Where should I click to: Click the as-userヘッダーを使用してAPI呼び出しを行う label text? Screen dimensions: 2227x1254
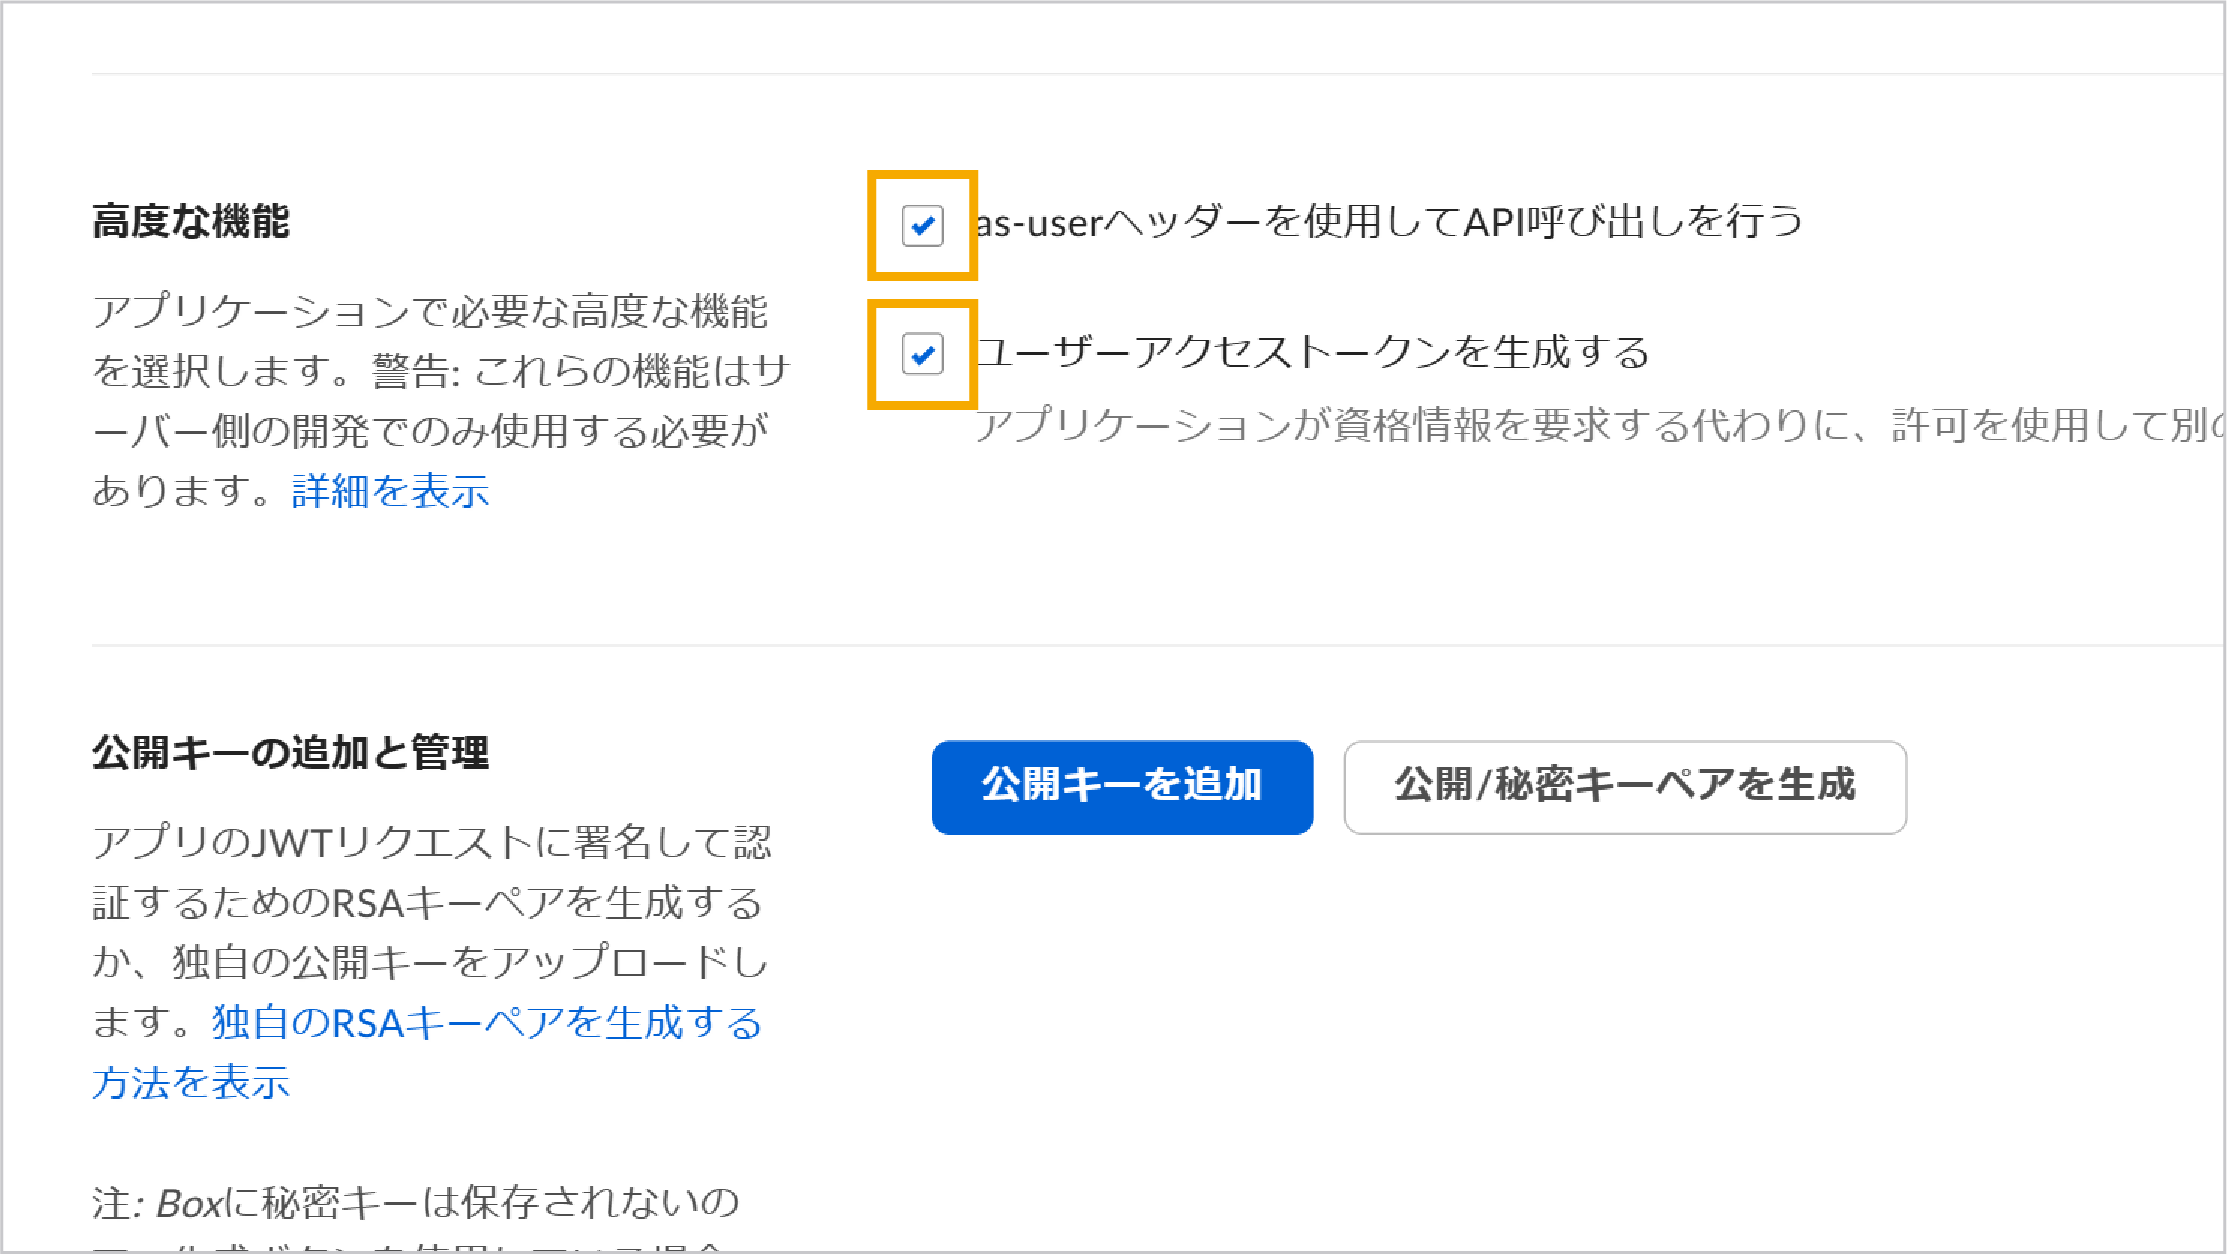click(1389, 222)
